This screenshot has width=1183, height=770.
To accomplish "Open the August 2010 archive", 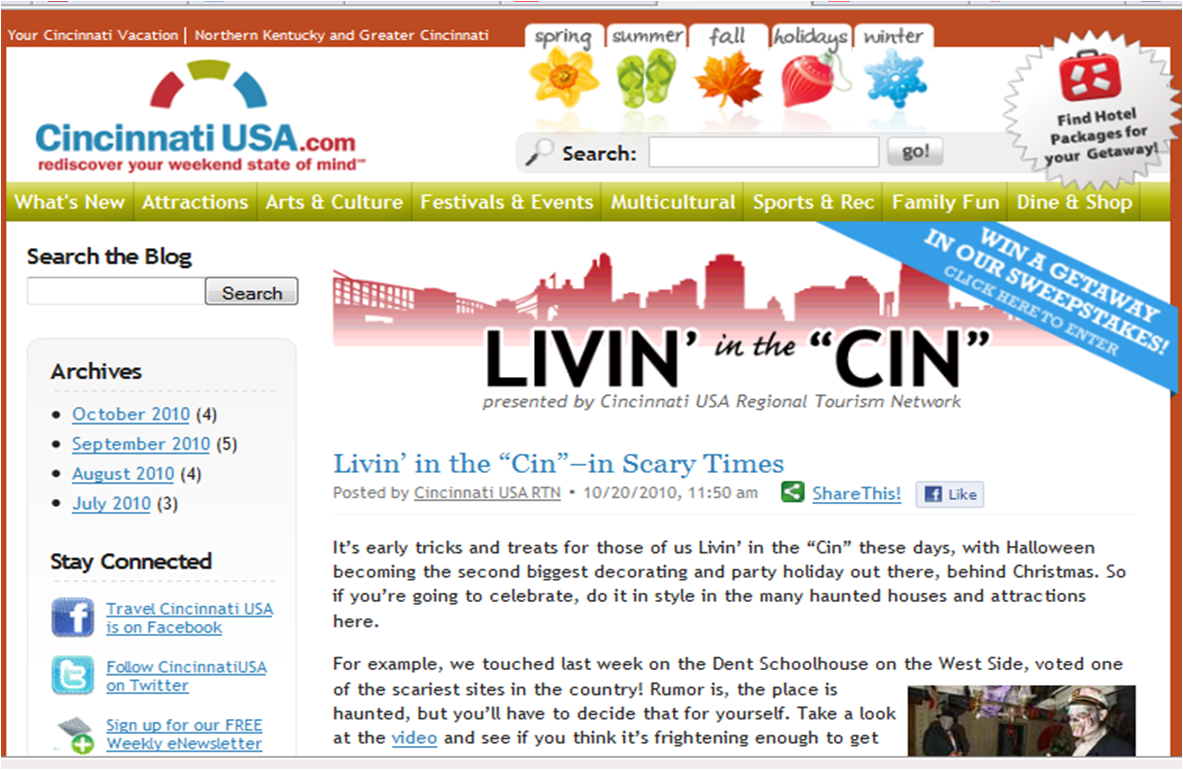I will point(123,474).
